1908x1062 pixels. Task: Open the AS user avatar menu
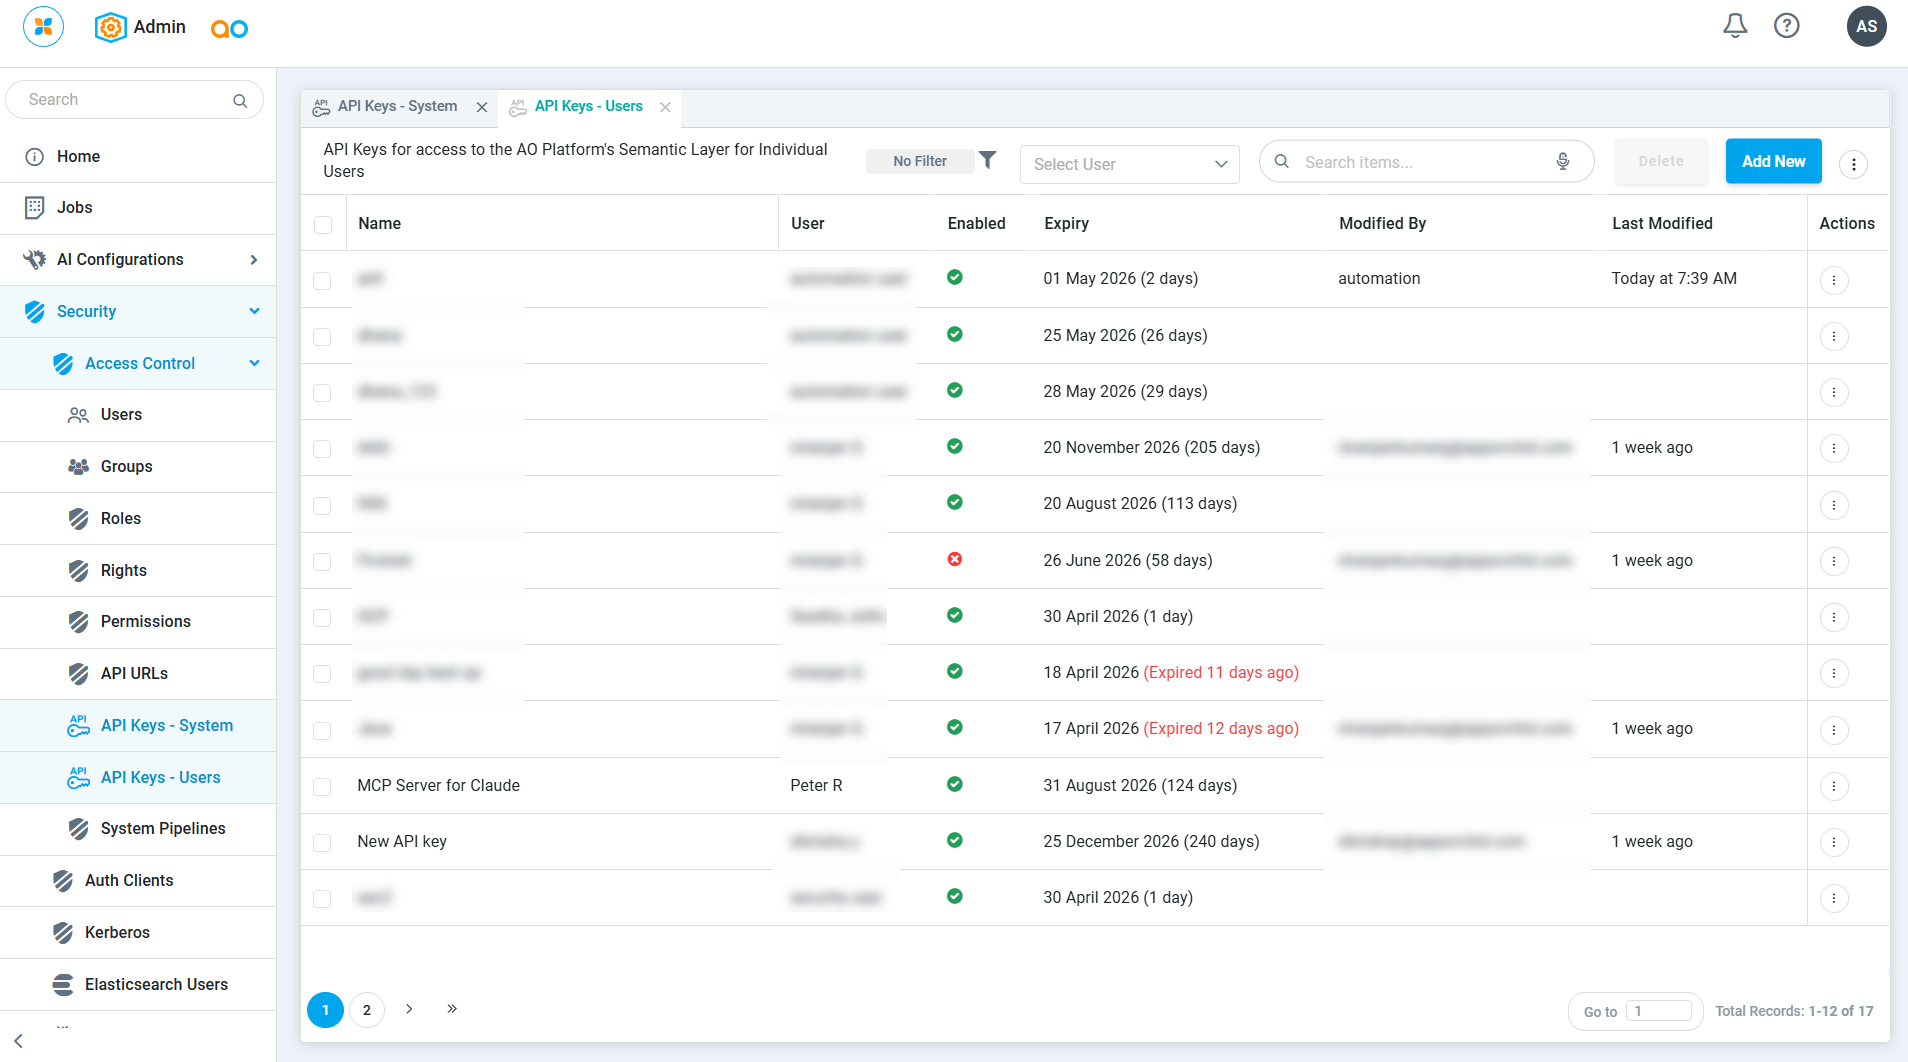pos(1866,26)
